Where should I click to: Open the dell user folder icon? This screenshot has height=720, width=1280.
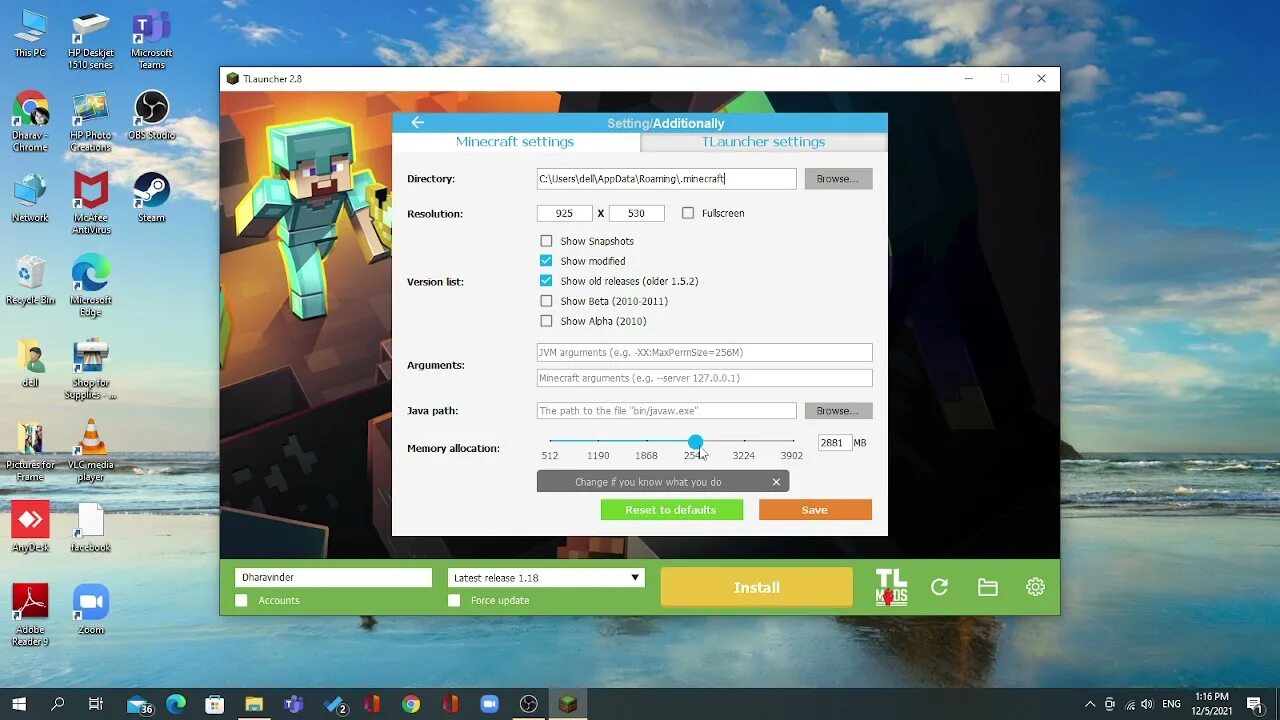pyautogui.click(x=30, y=363)
